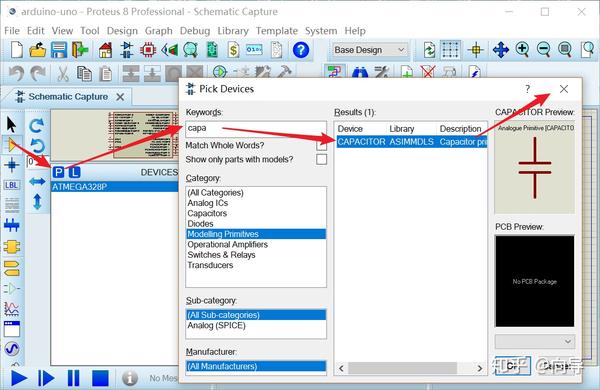The width and height of the screenshot is (600, 390).
Task: Open the PCB Layout chip icon
Action: tap(148, 50)
